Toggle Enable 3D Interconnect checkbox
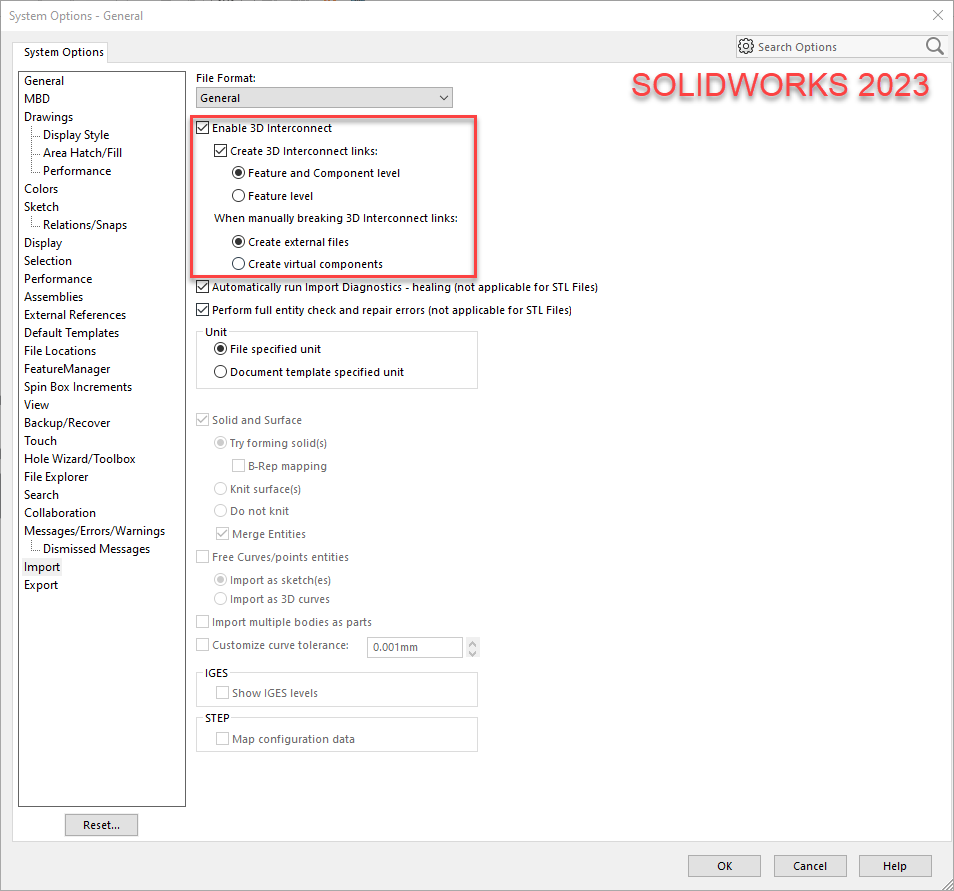The height and width of the screenshot is (891, 954). pyautogui.click(x=203, y=128)
